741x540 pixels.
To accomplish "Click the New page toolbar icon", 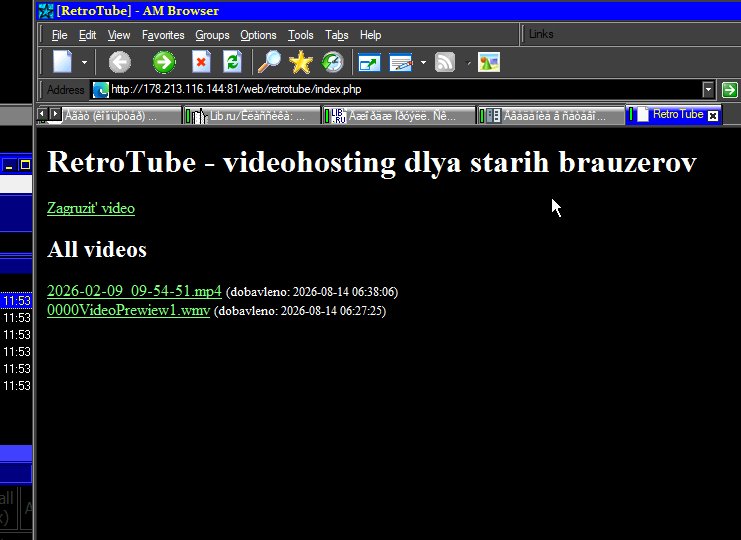I will [x=63, y=62].
